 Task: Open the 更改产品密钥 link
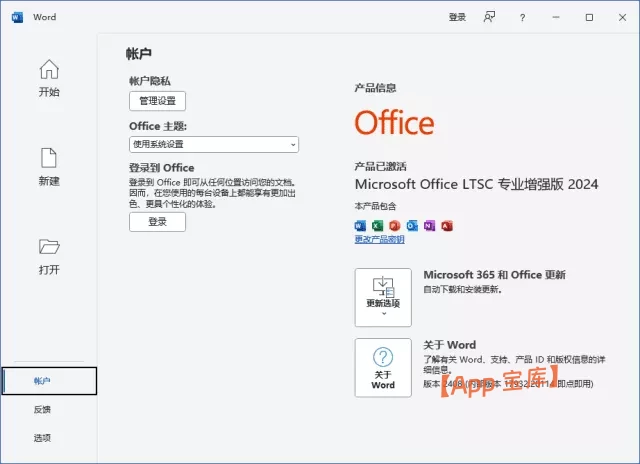tap(380, 239)
